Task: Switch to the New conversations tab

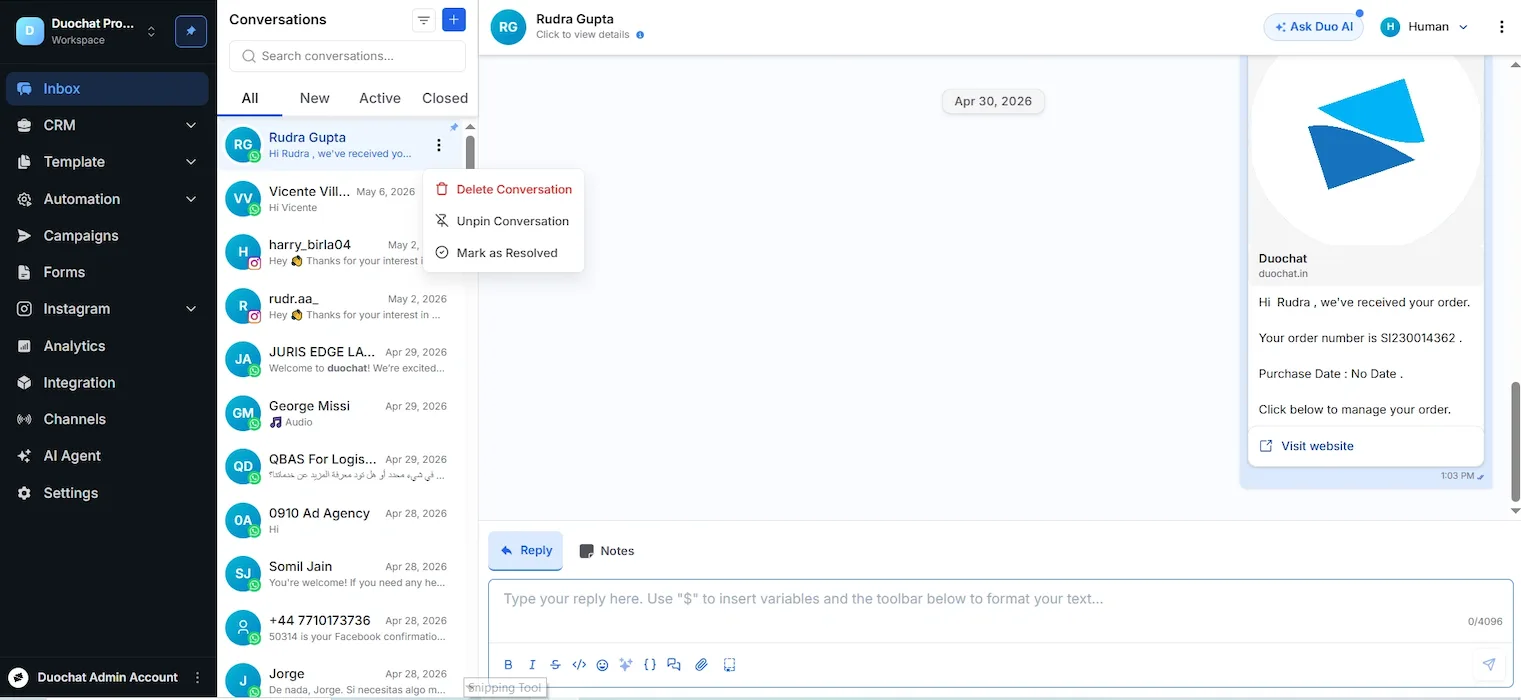Action: (314, 98)
